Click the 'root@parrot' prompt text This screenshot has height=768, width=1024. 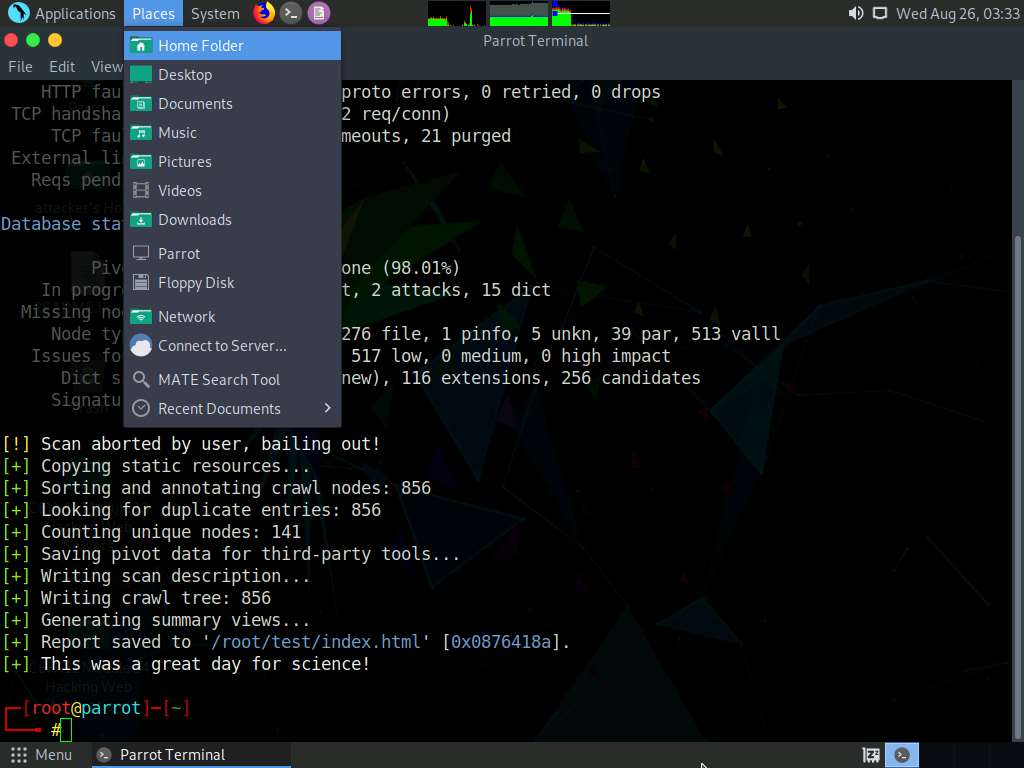coord(86,708)
